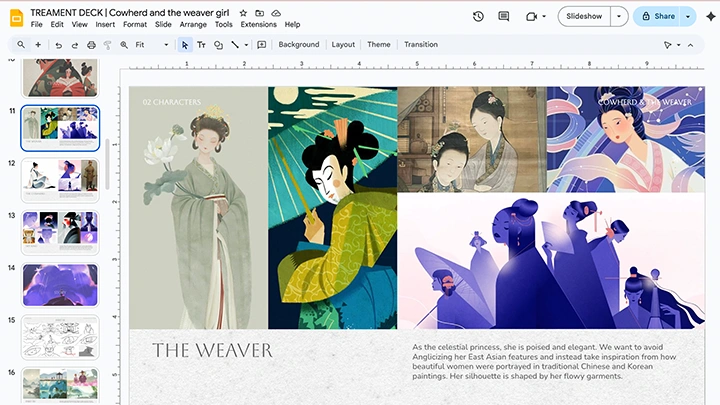The image size is (720, 405).
Task: Undo last action
Action: pos(58,45)
